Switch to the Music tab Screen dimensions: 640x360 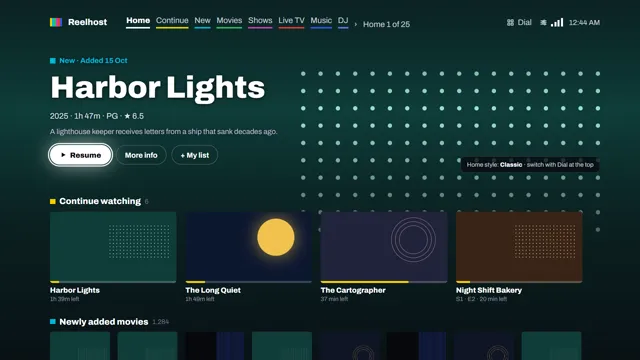(321, 21)
